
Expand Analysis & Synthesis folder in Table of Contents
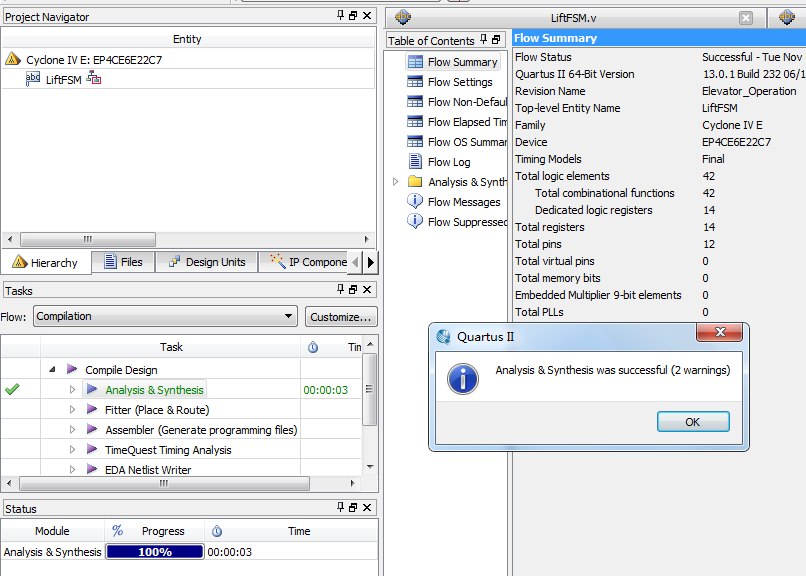click(395, 181)
